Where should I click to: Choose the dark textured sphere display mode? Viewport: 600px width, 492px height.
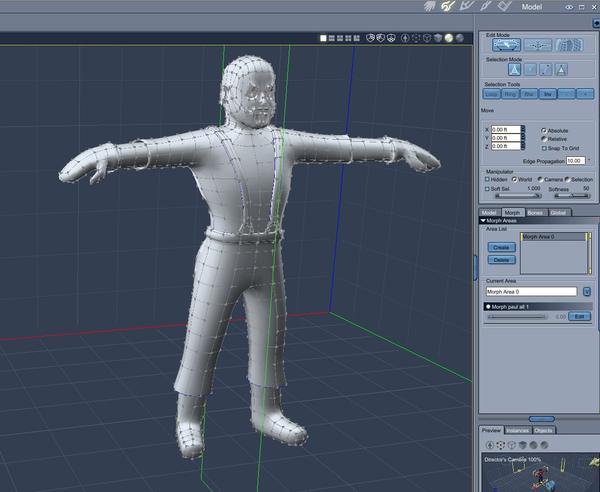pos(460,38)
